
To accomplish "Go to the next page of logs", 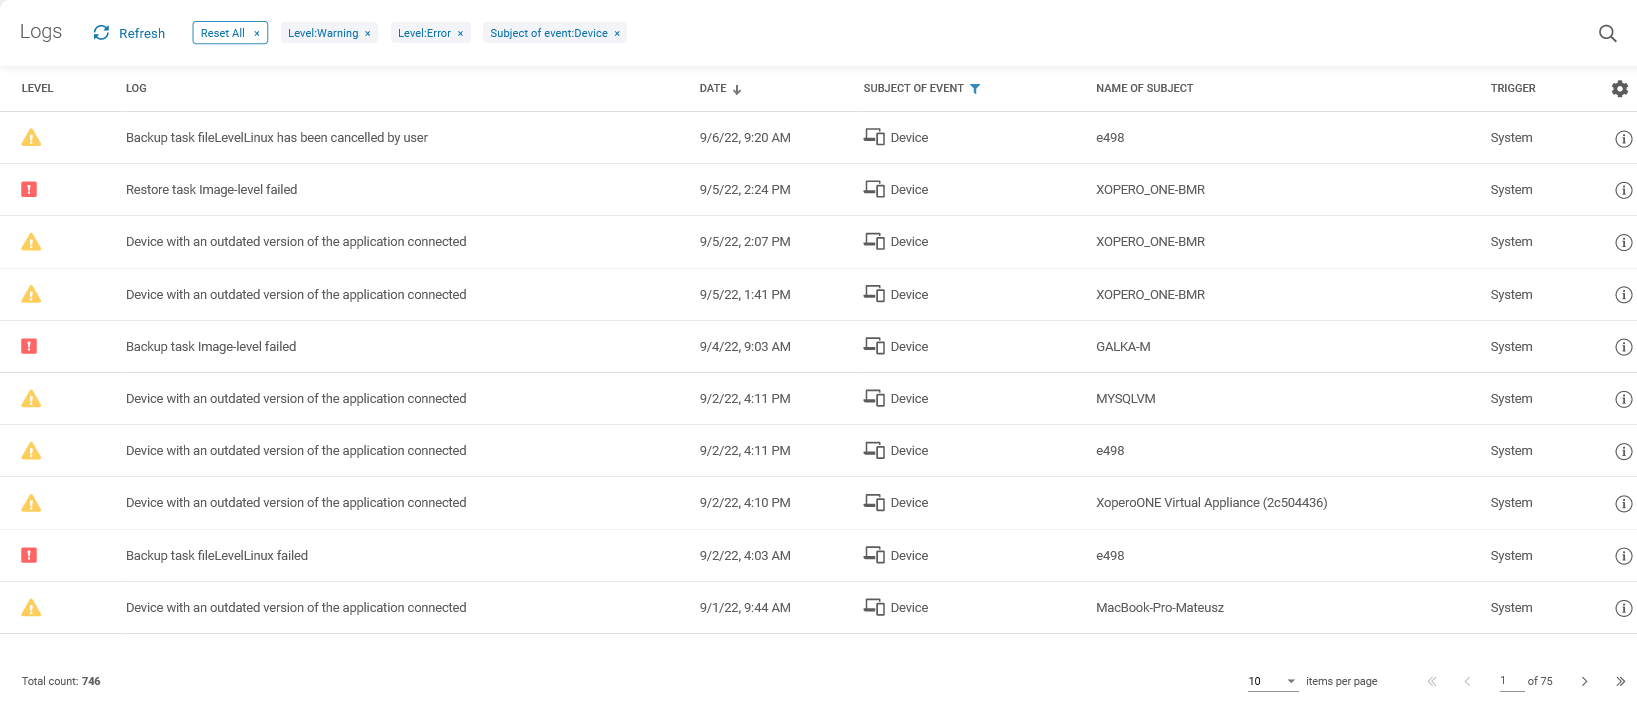I will [1584, 681].
